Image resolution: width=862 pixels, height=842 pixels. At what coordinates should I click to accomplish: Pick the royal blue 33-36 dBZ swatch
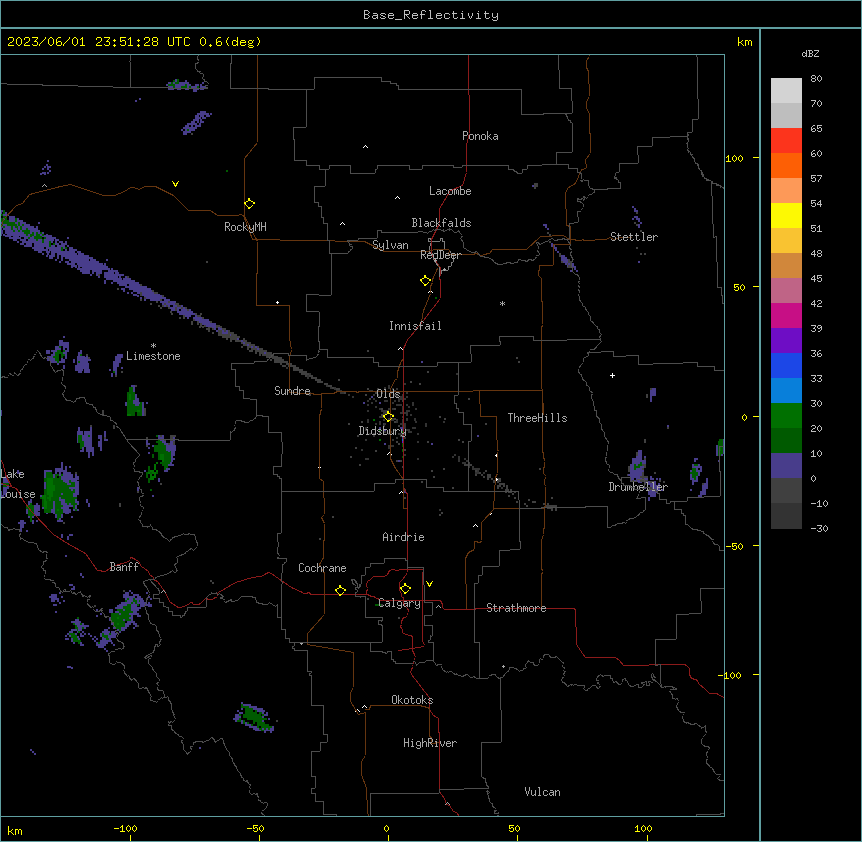coord(786,365)
